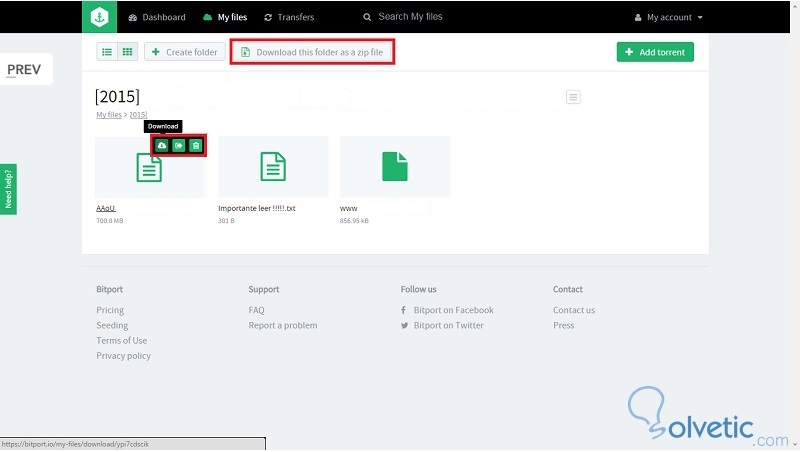Screen dimensions: 800x452
Task: Click the Search My files field
Action: coord(410,17)
